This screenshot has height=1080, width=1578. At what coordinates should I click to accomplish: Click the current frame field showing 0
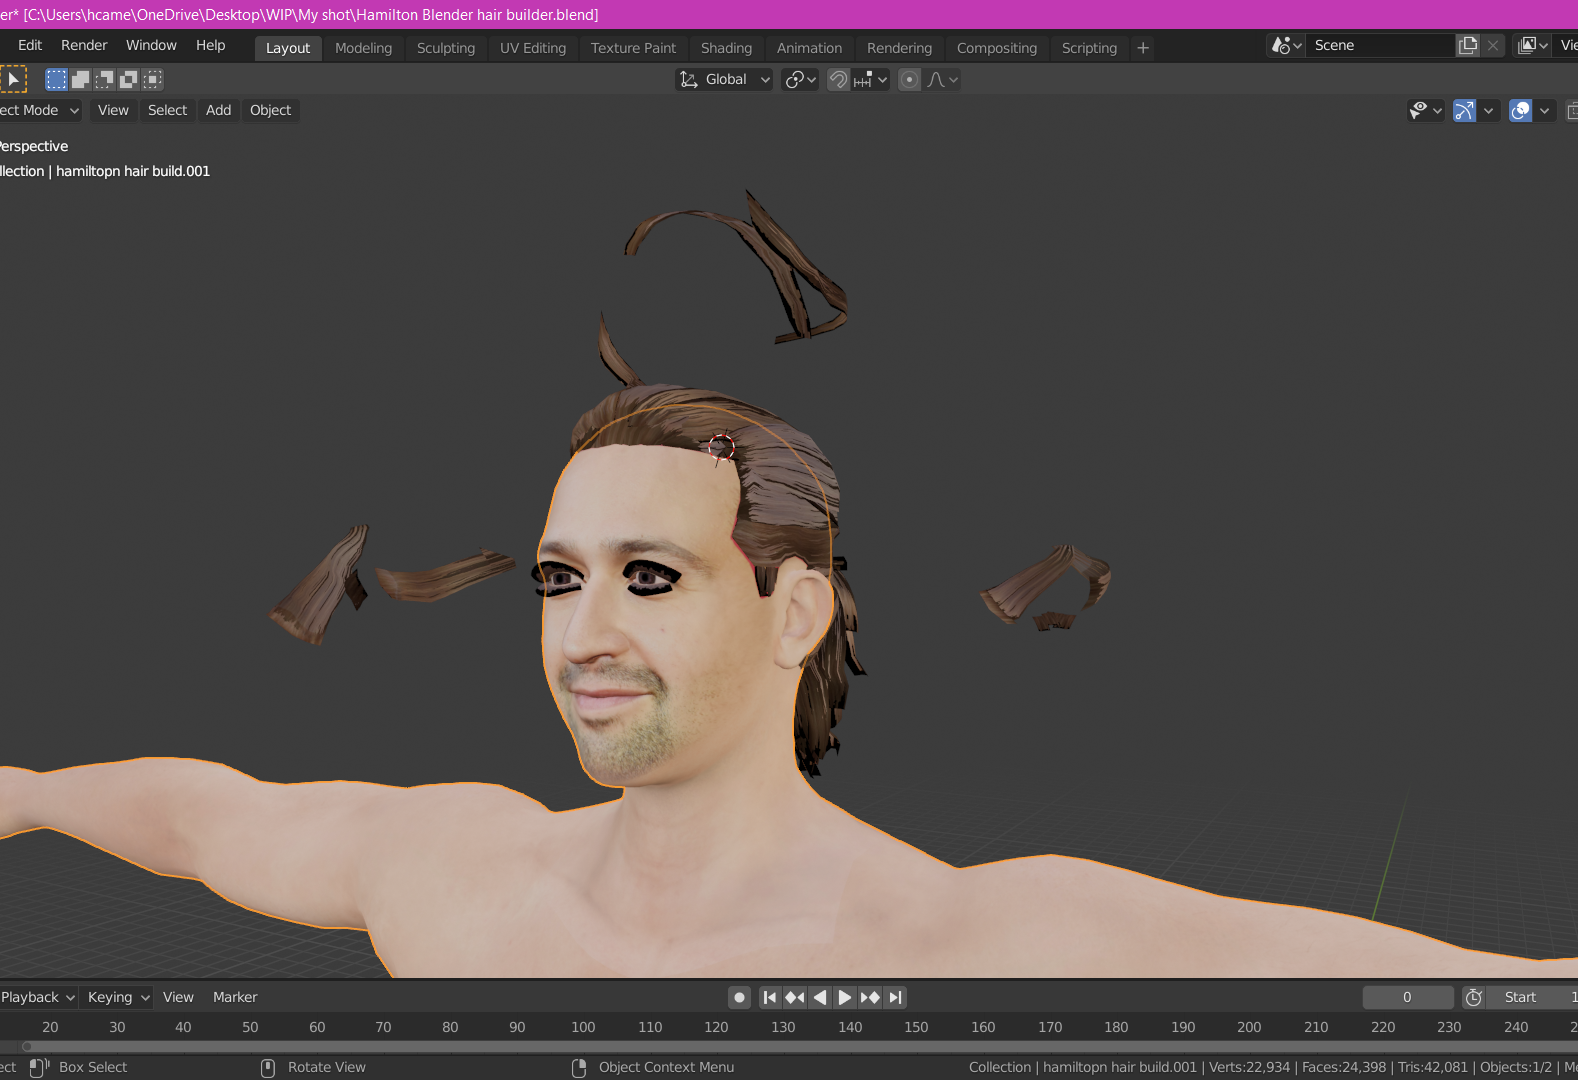1407,997
